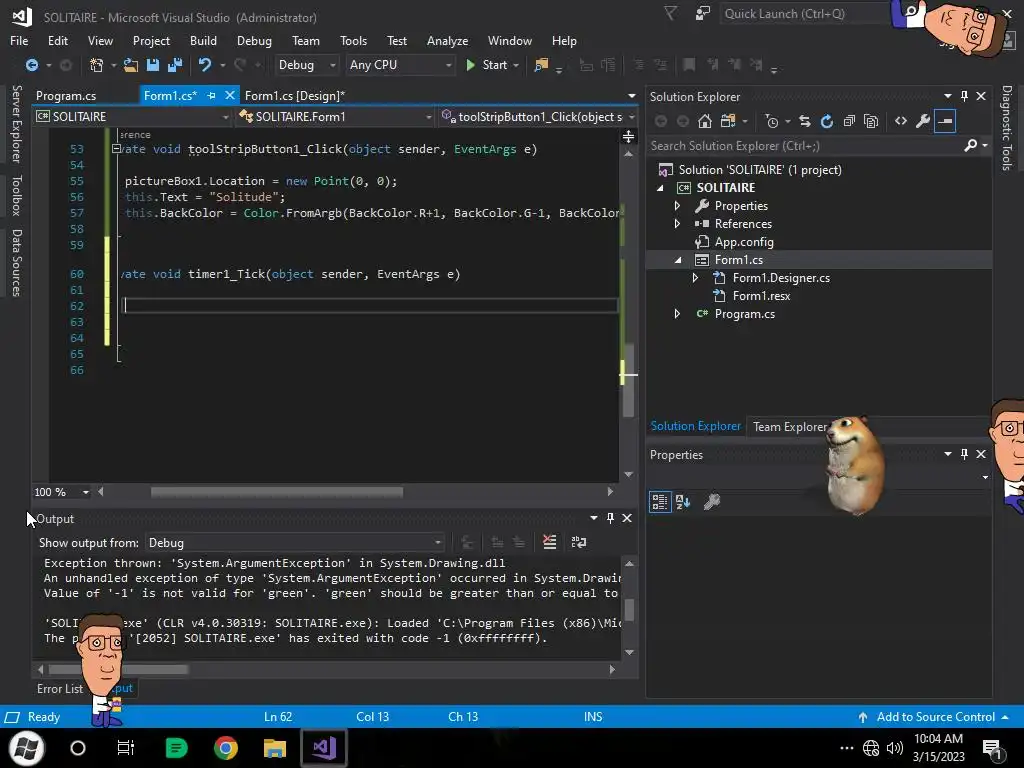1024x768 pixels.
Task: Click the editor split window handle
Action: pyautogui.click(x=628, y=136)
